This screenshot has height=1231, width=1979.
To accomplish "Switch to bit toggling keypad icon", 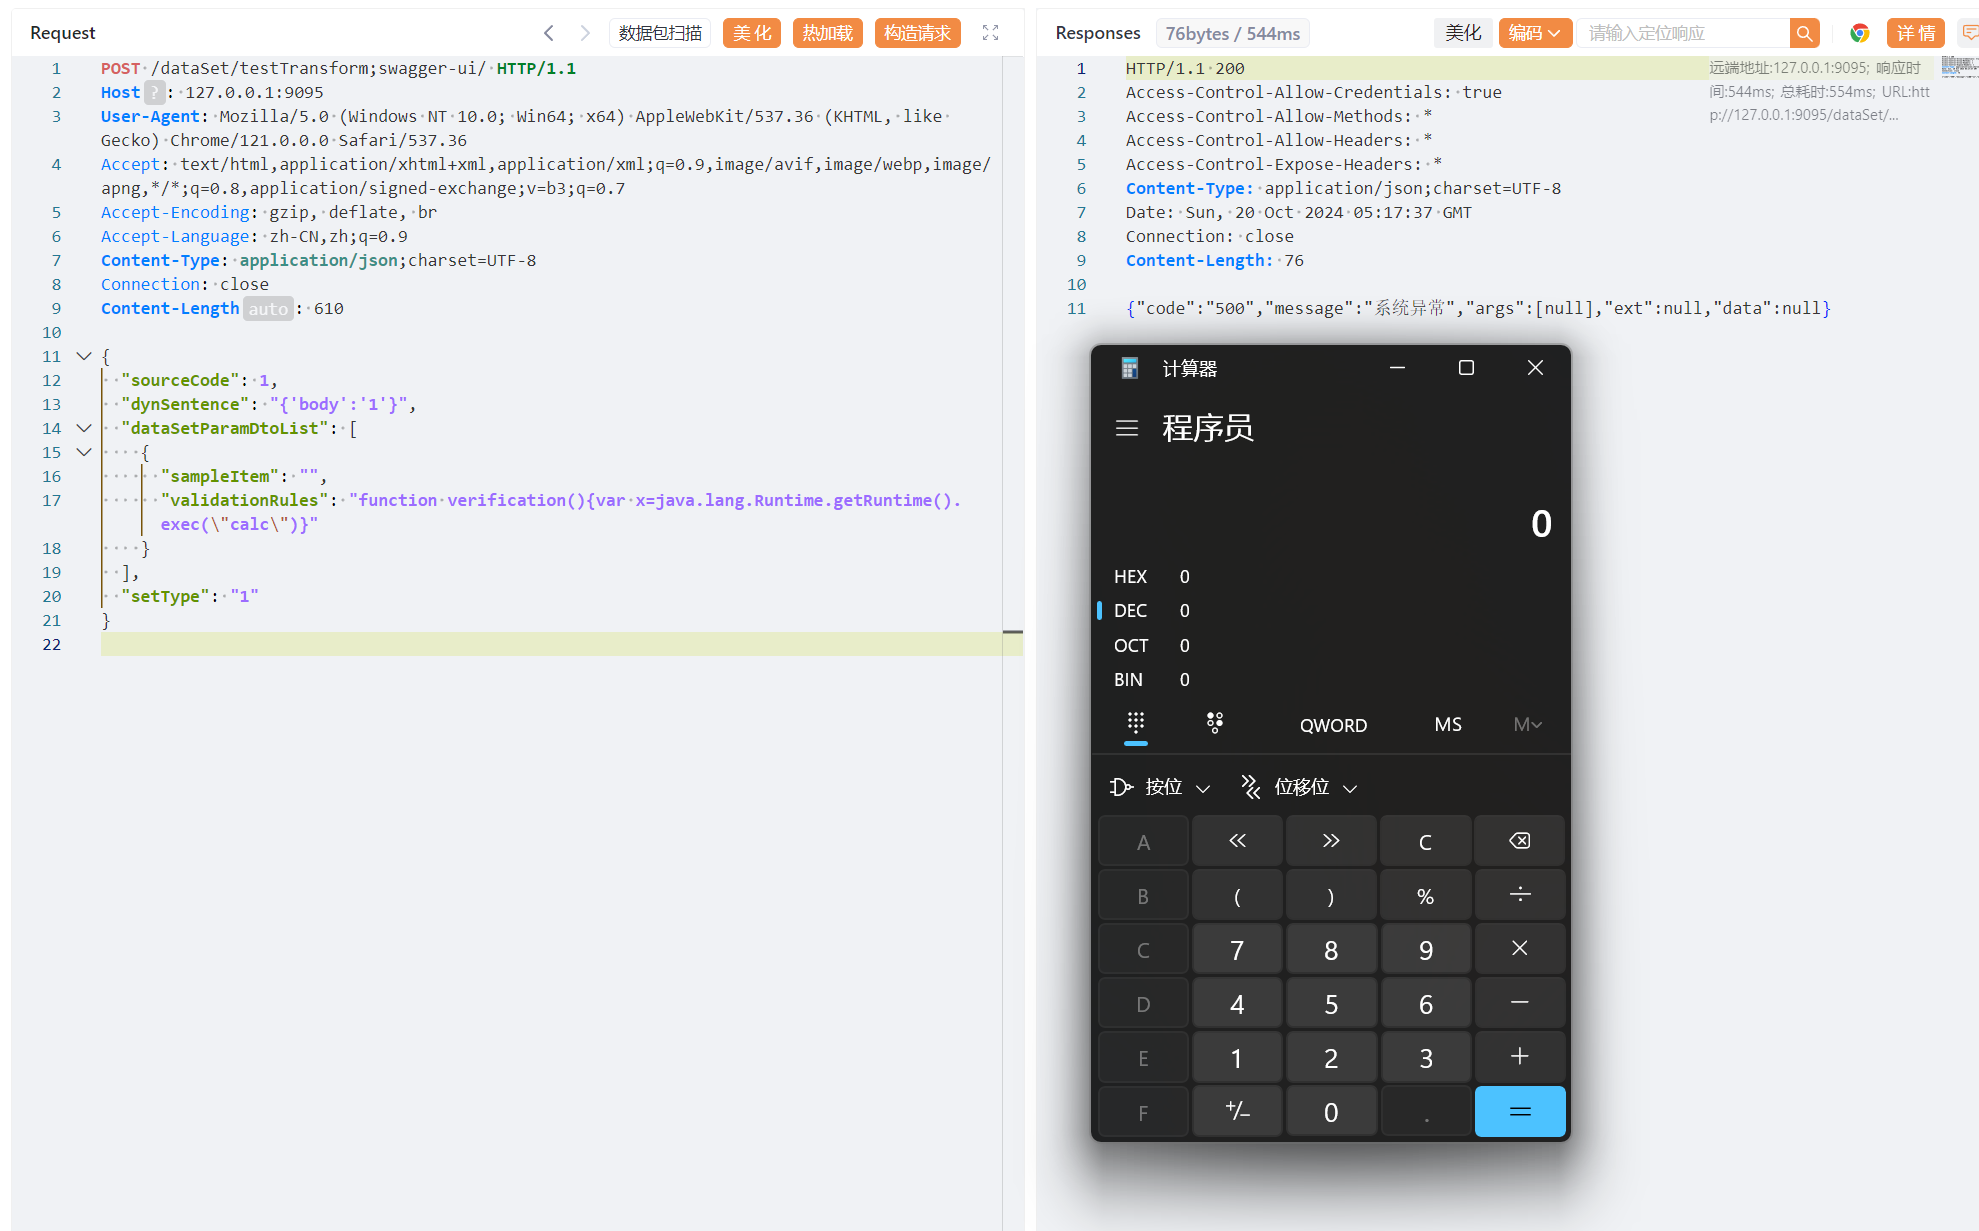I will click(x=1215, y=723).
